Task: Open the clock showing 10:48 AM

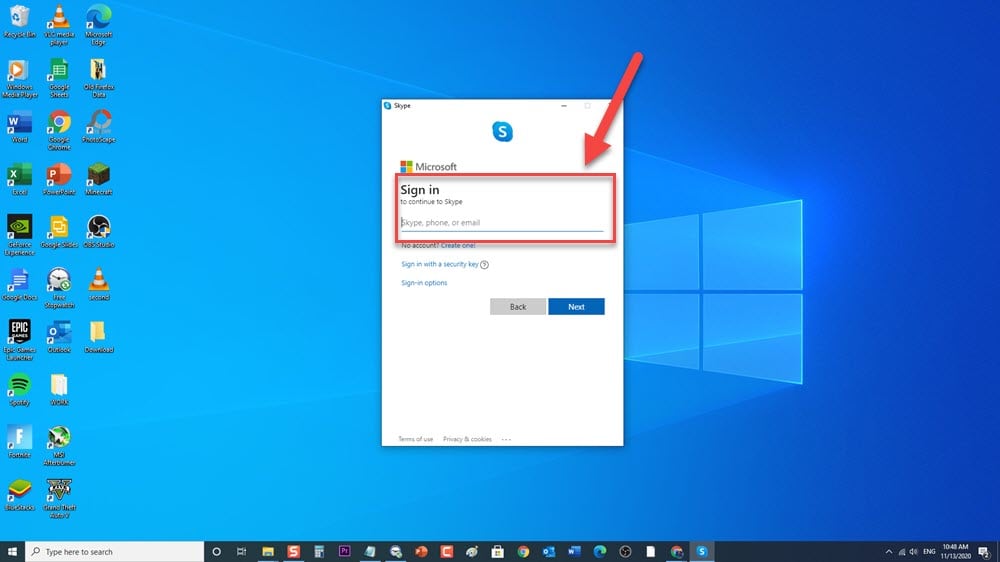Action: pos(955,552)
